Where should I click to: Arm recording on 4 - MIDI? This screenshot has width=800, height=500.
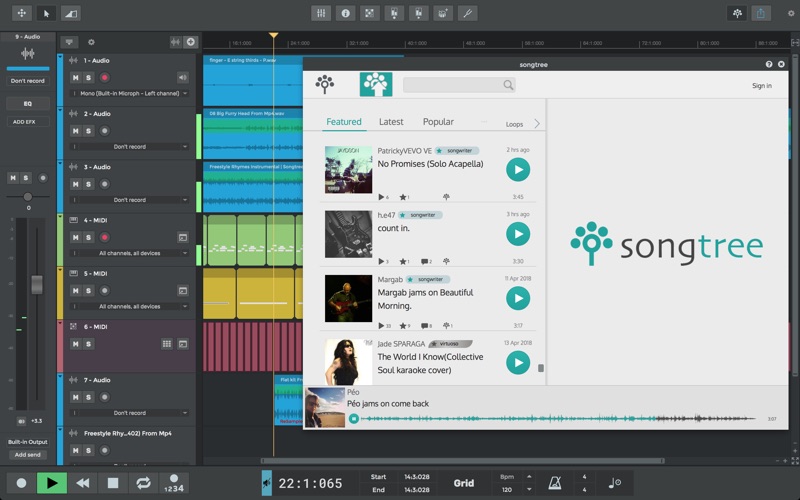[x=105, y=237]
